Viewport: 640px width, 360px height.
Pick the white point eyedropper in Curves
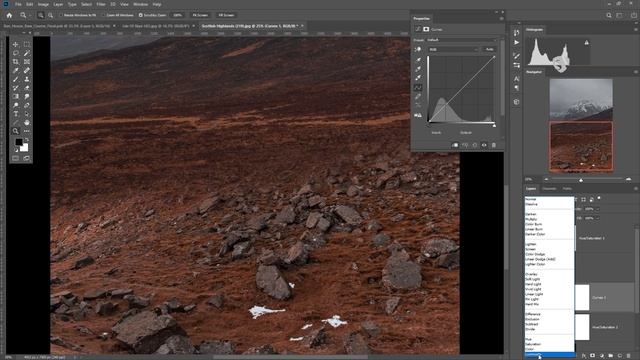click(418, 78)
